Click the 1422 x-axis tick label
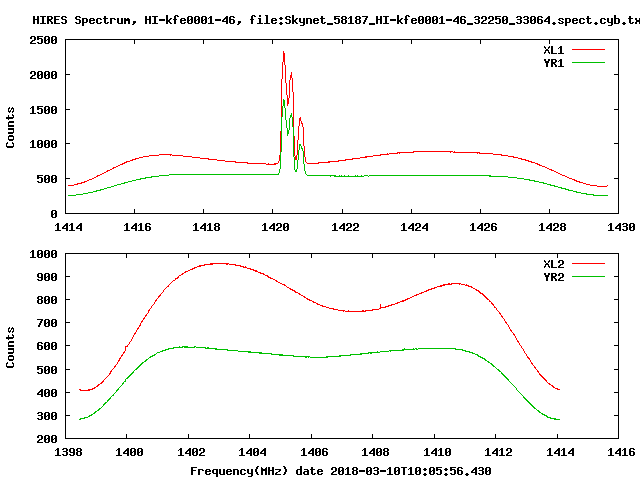Image resolution: width=640 pixels, height=480 pixels. tap(345, 227)
